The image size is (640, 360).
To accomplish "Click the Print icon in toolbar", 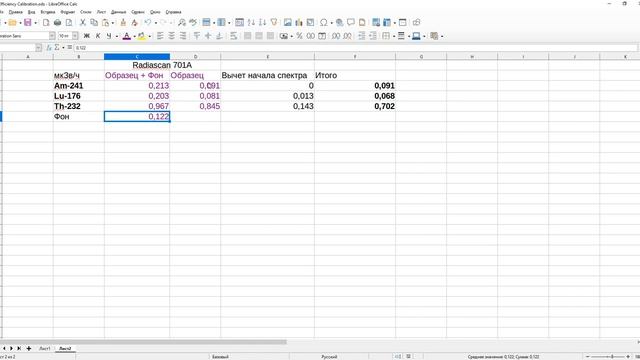I will (58, 22).
